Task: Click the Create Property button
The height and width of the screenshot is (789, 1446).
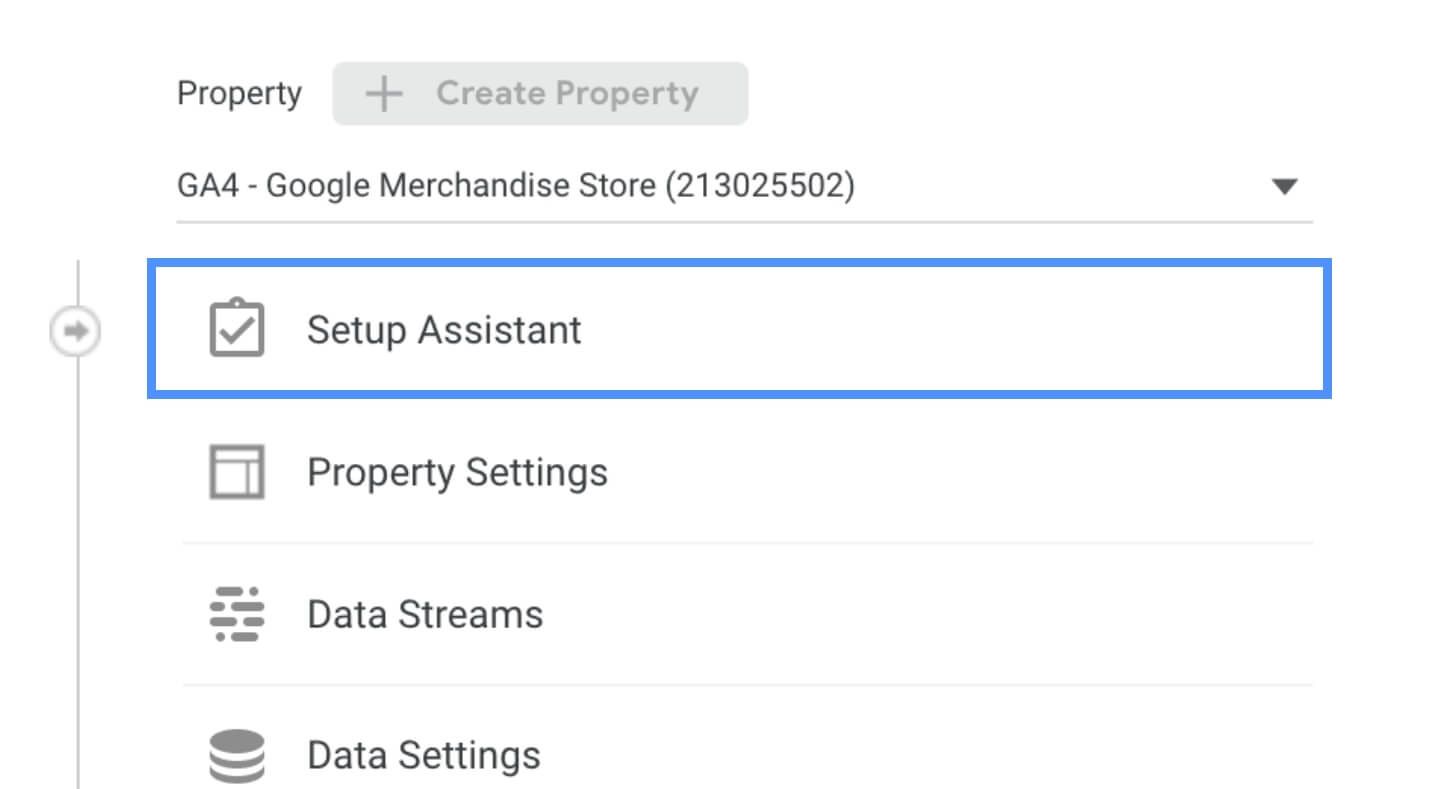Action: coord(540,93)
